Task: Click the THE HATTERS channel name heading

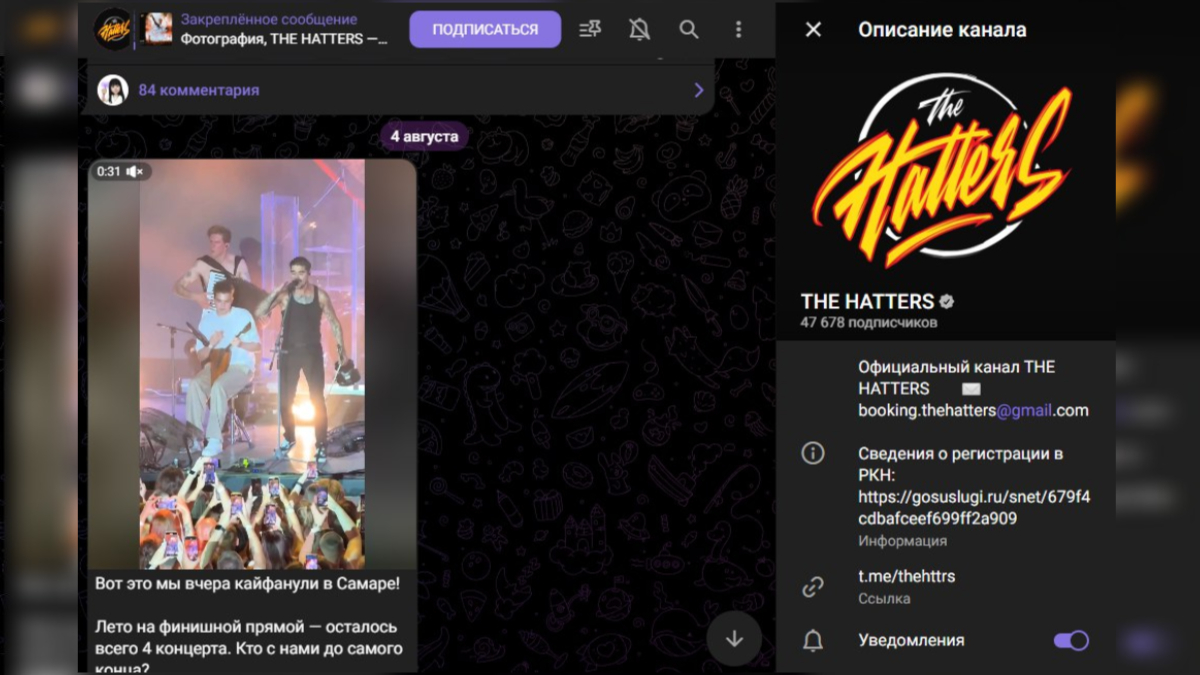Action: tap(867, 301)
